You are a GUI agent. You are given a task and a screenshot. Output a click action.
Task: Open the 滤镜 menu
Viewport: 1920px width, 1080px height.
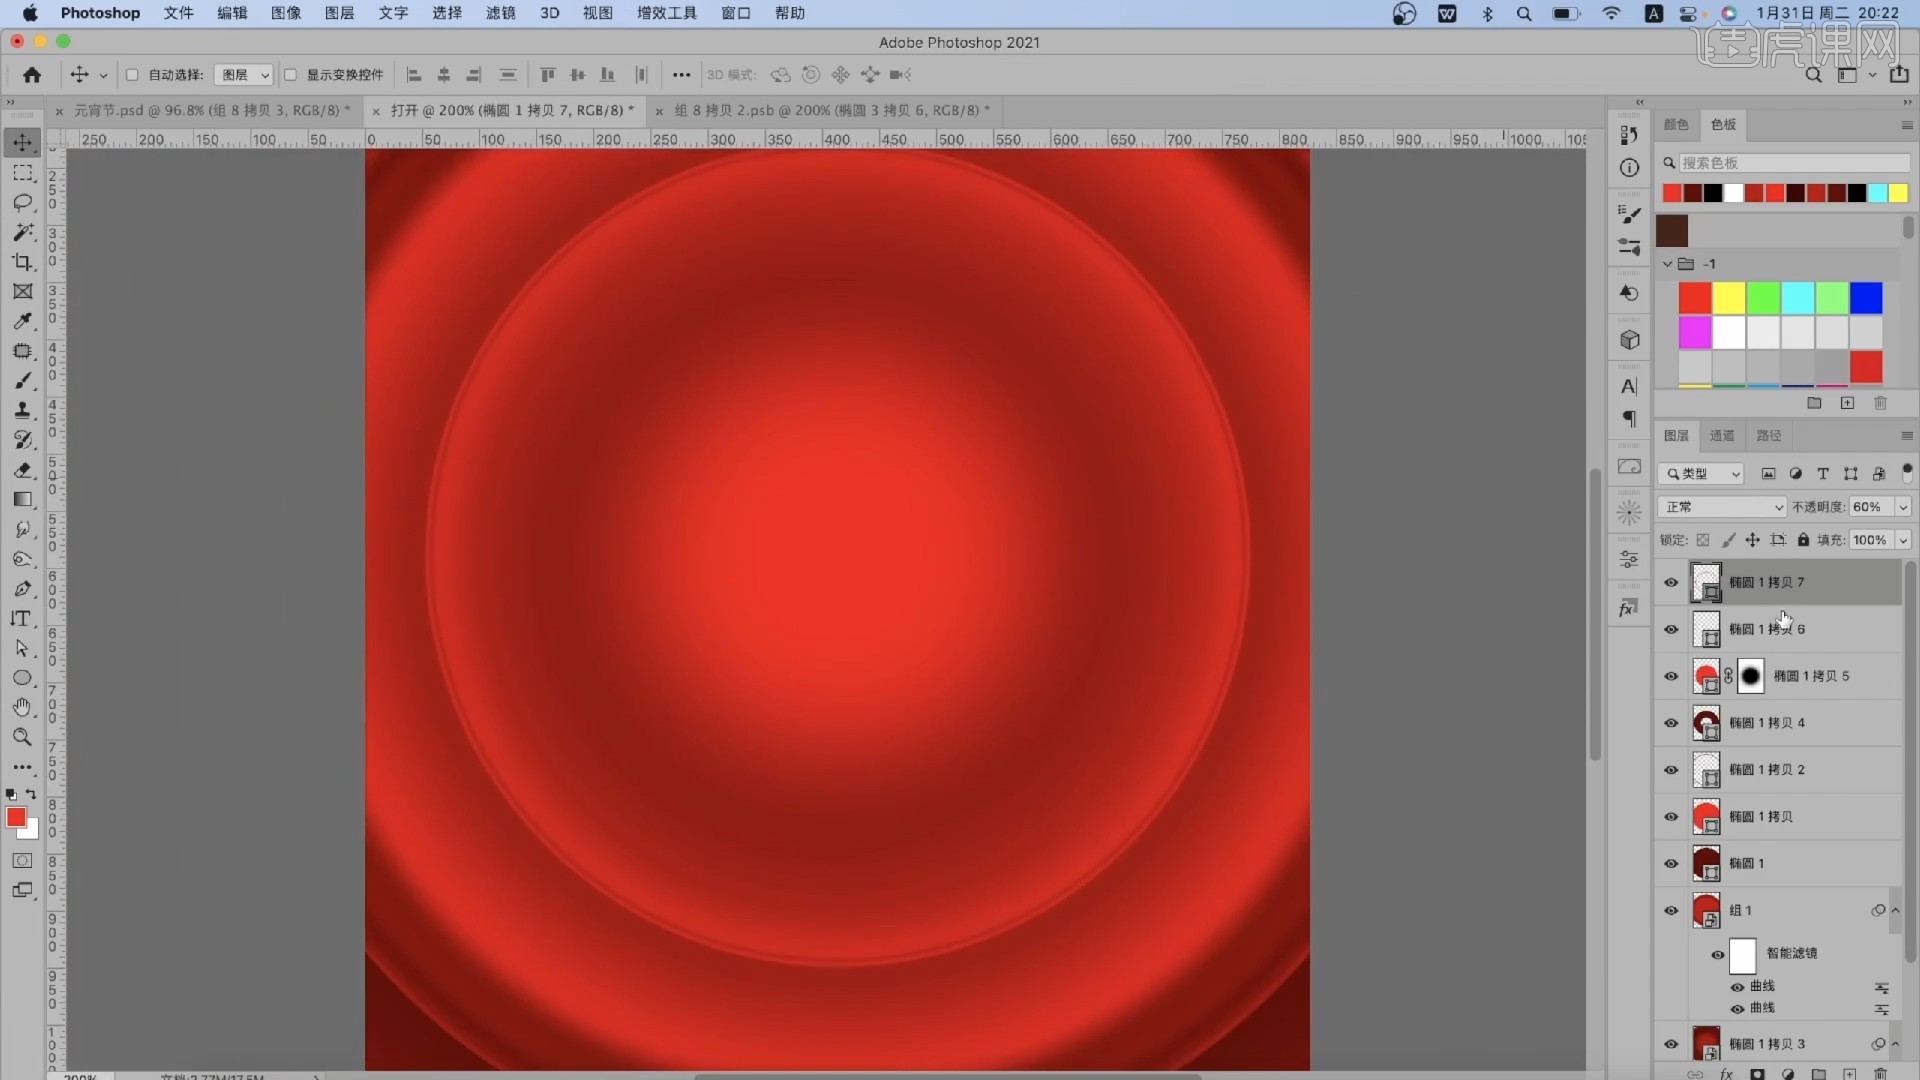[500, 13]
